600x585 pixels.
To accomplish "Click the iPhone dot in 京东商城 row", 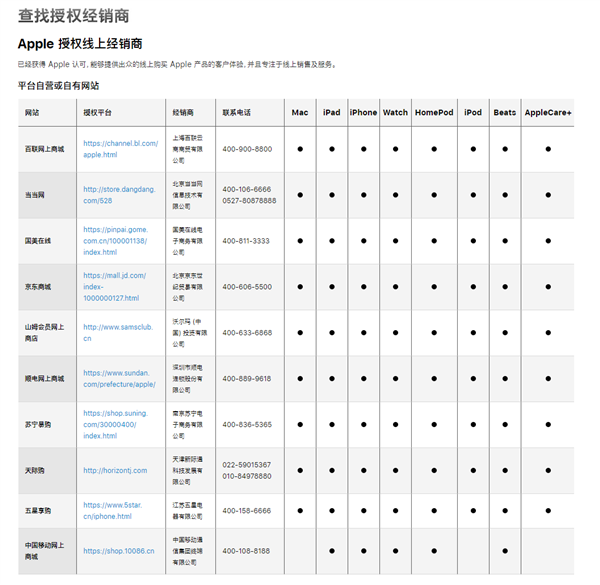I will [363, 287].
